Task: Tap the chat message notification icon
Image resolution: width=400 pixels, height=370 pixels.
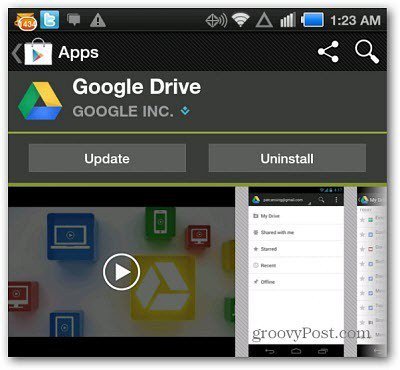Action: [73, 20]
